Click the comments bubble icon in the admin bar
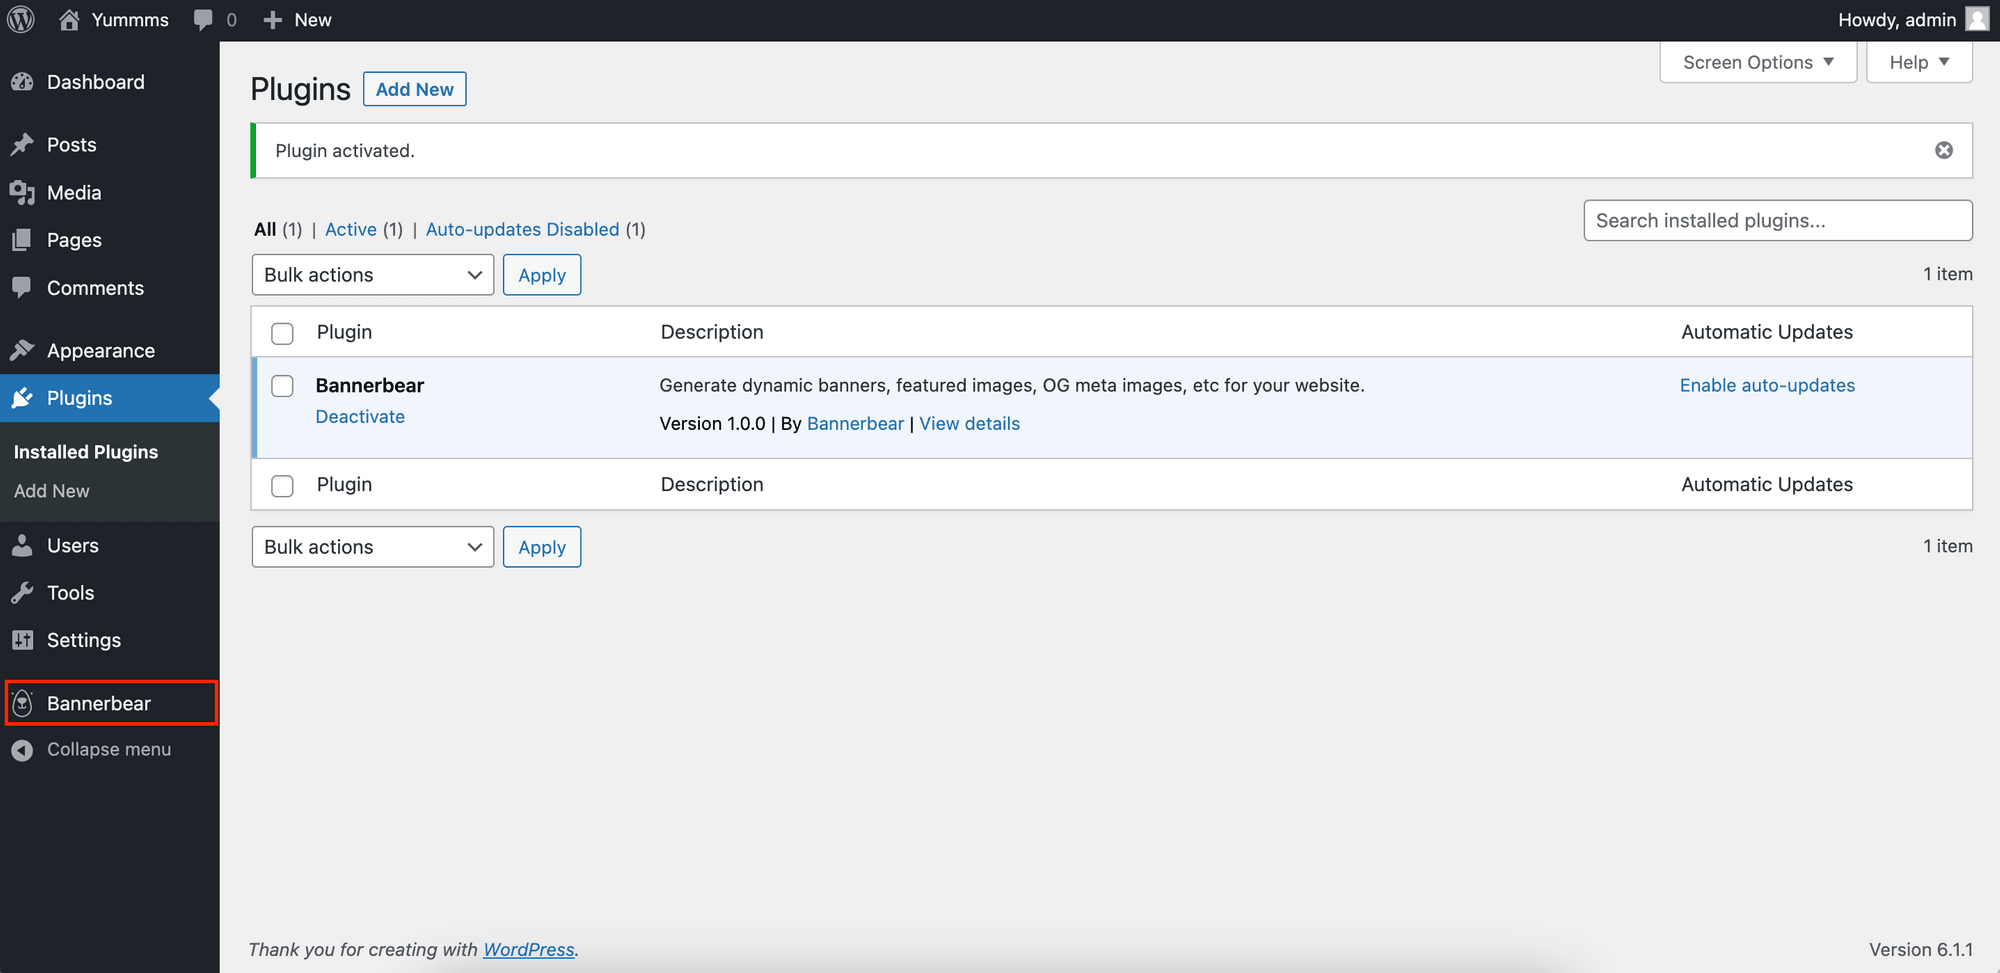This screenshot has width=2000, height=973. tap(203, 20)
